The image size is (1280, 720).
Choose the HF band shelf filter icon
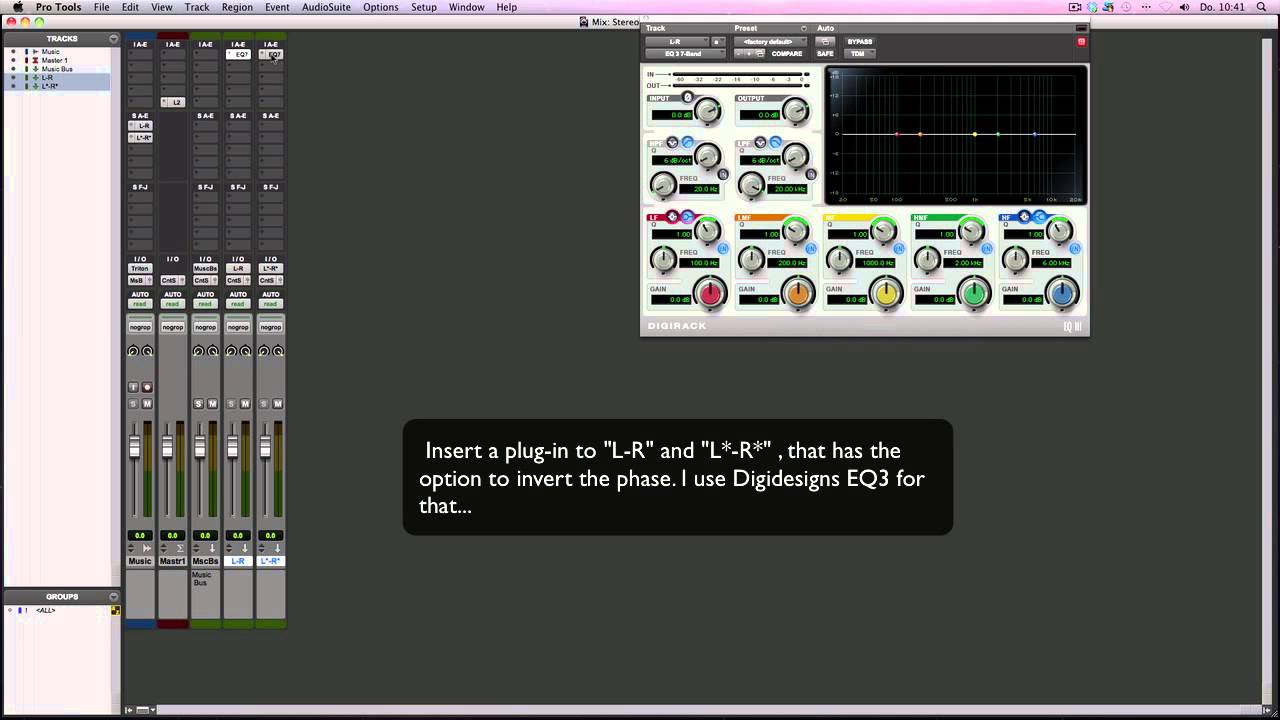click(x=1039, y=216)
